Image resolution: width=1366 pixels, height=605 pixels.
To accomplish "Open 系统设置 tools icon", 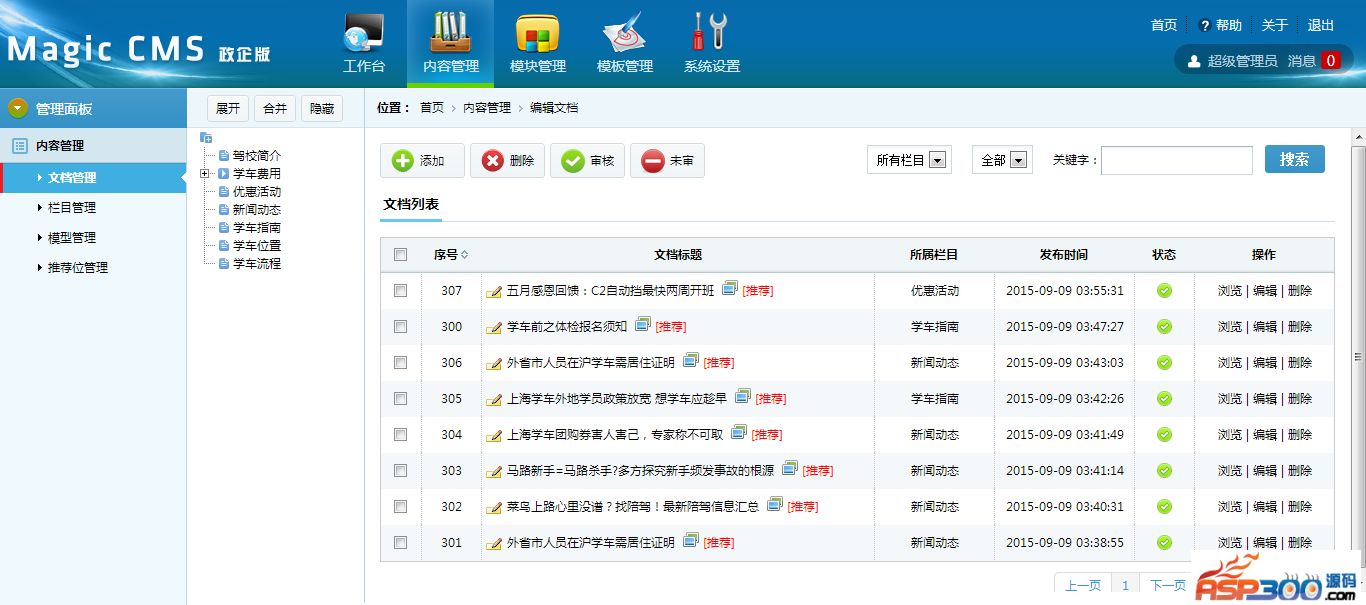I will click(x=711, y=34).
